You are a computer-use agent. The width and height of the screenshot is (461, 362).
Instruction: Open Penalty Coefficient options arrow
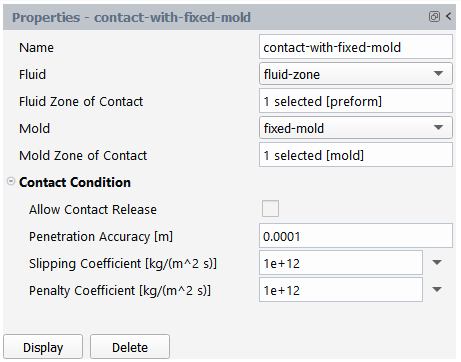pos(437,290)
